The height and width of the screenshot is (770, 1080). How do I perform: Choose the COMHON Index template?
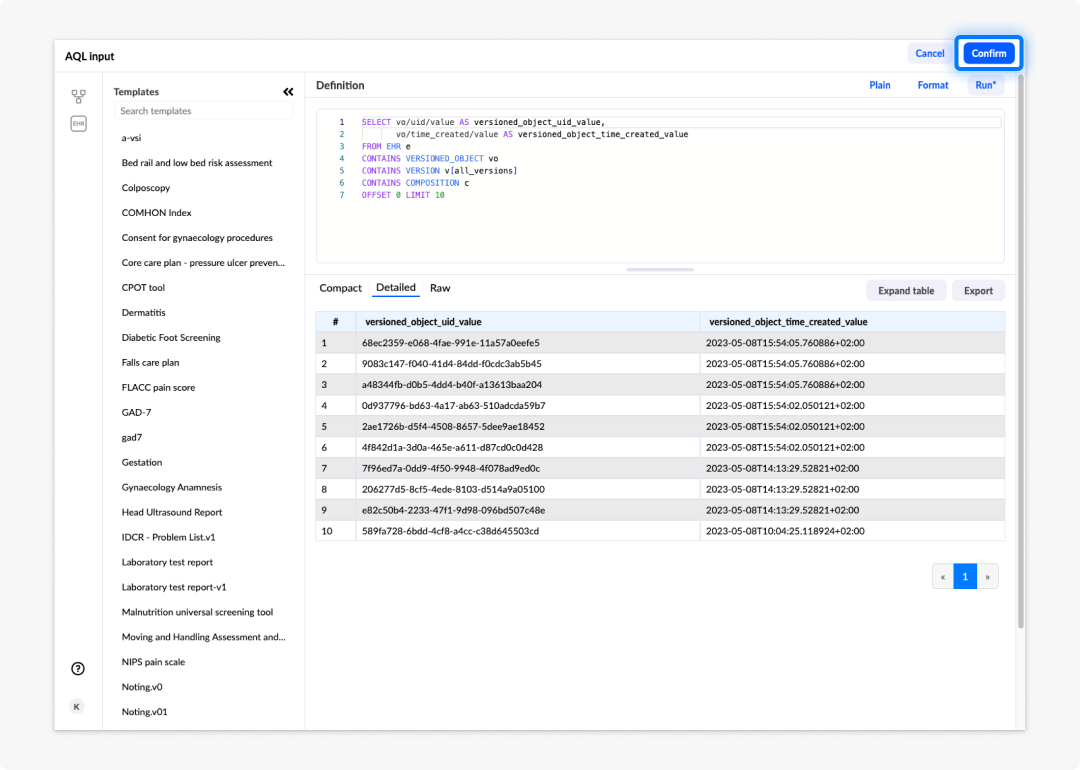tap(156, 213)
